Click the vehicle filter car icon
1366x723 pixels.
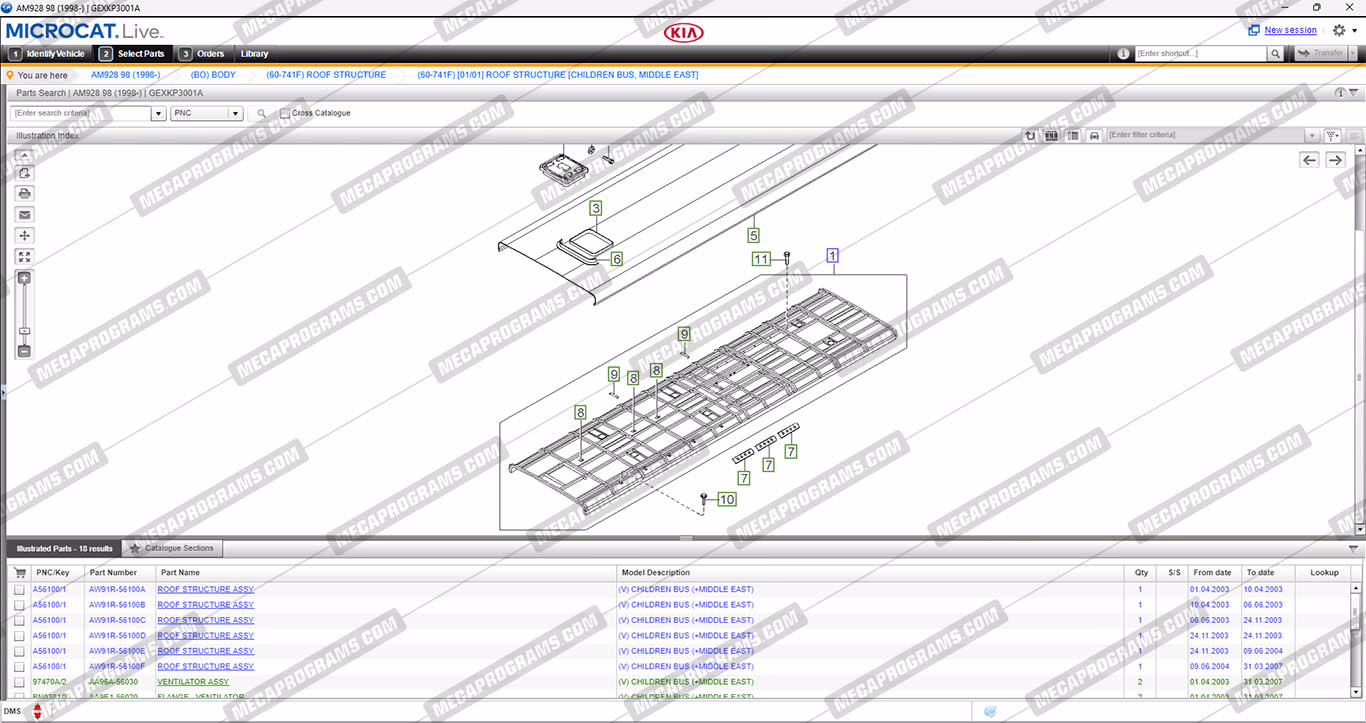1094,135
